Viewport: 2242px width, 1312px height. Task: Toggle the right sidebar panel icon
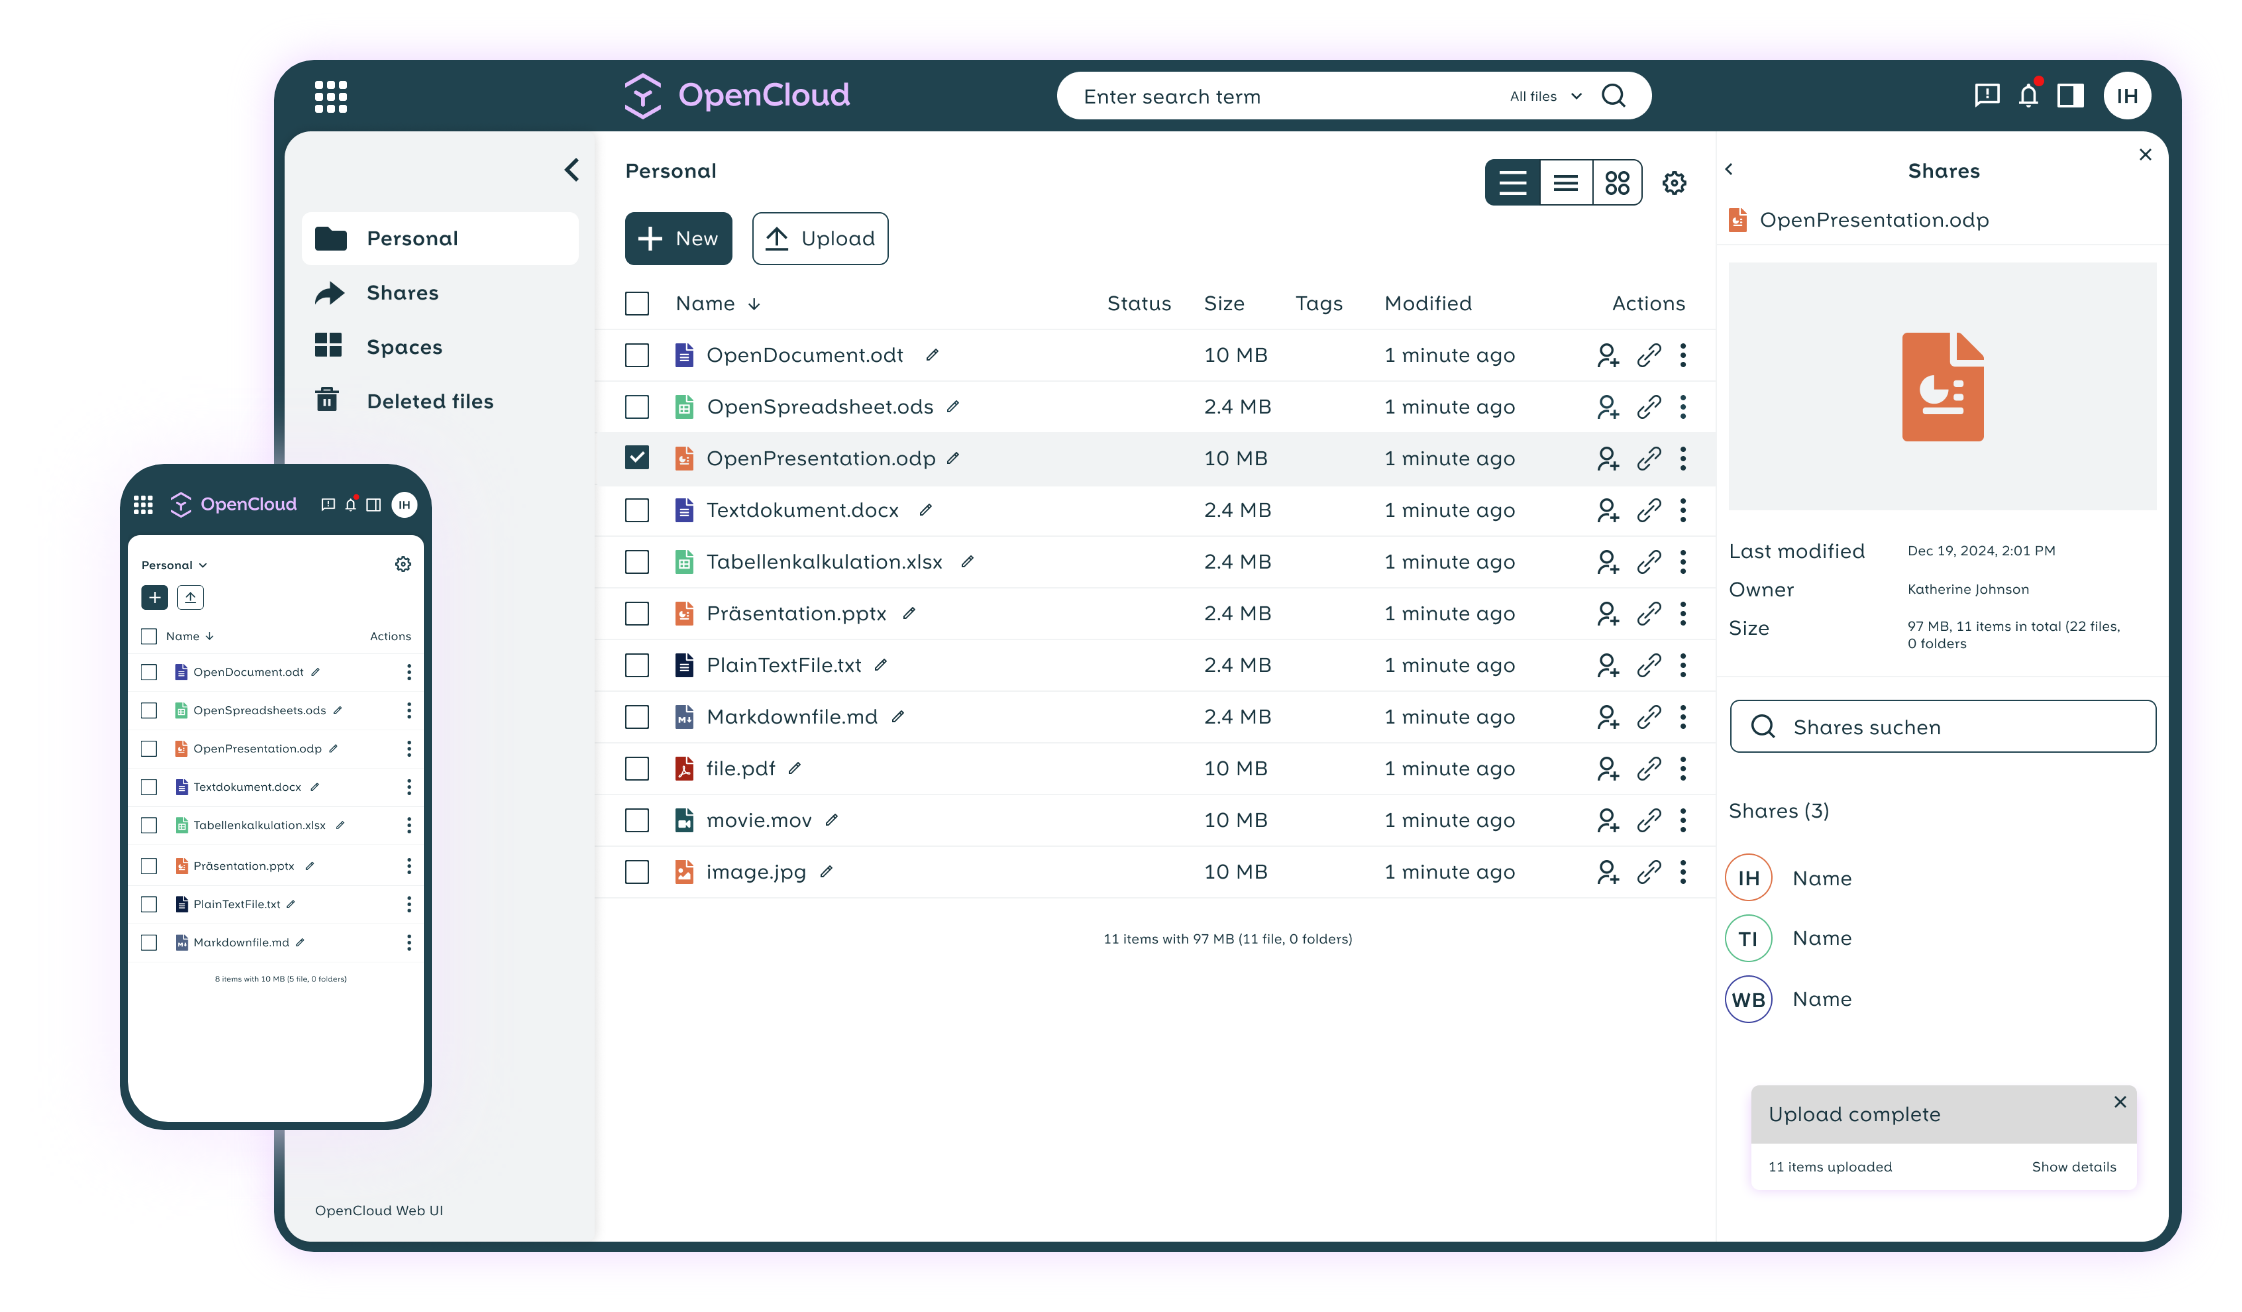click(x=2069, y=96)
